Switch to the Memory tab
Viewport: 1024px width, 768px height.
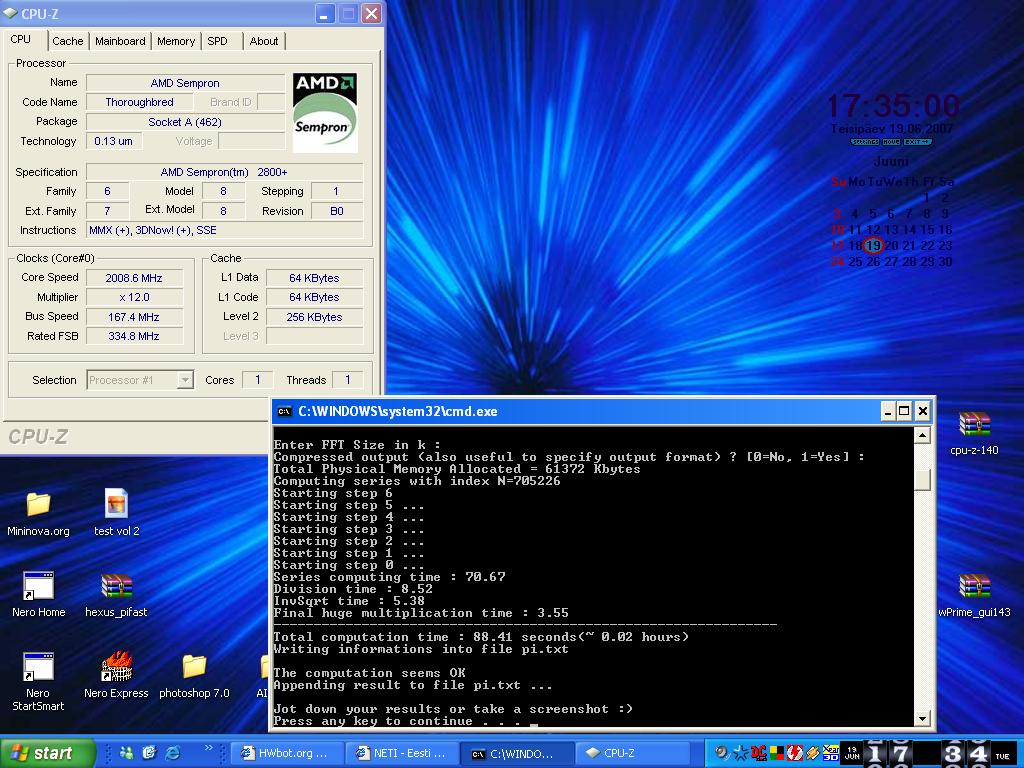tap(176, 41)
